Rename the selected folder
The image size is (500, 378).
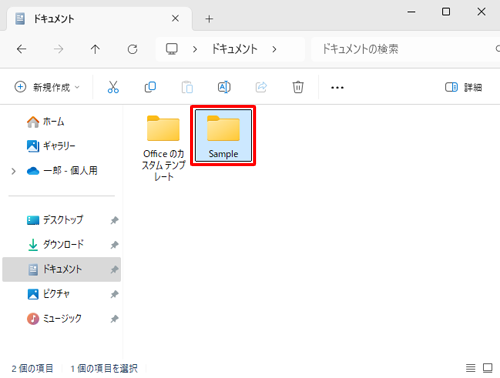point(224,87)
